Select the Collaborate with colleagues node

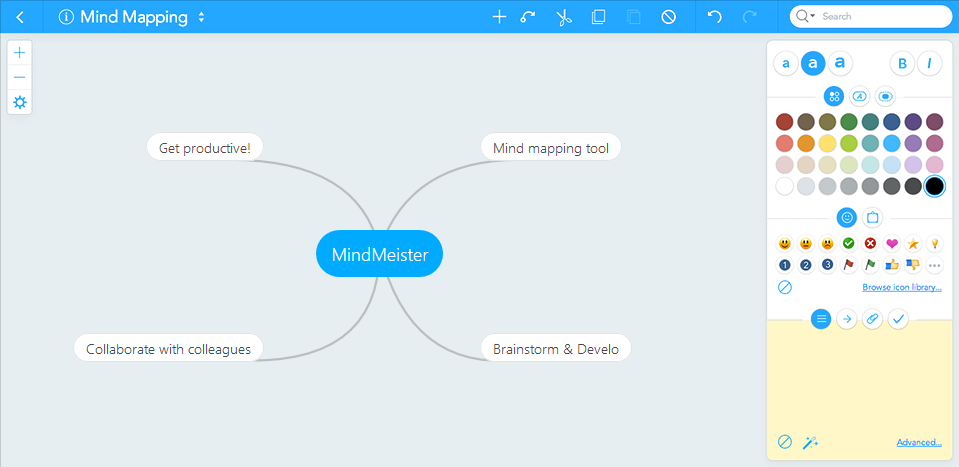pos(168,349)
